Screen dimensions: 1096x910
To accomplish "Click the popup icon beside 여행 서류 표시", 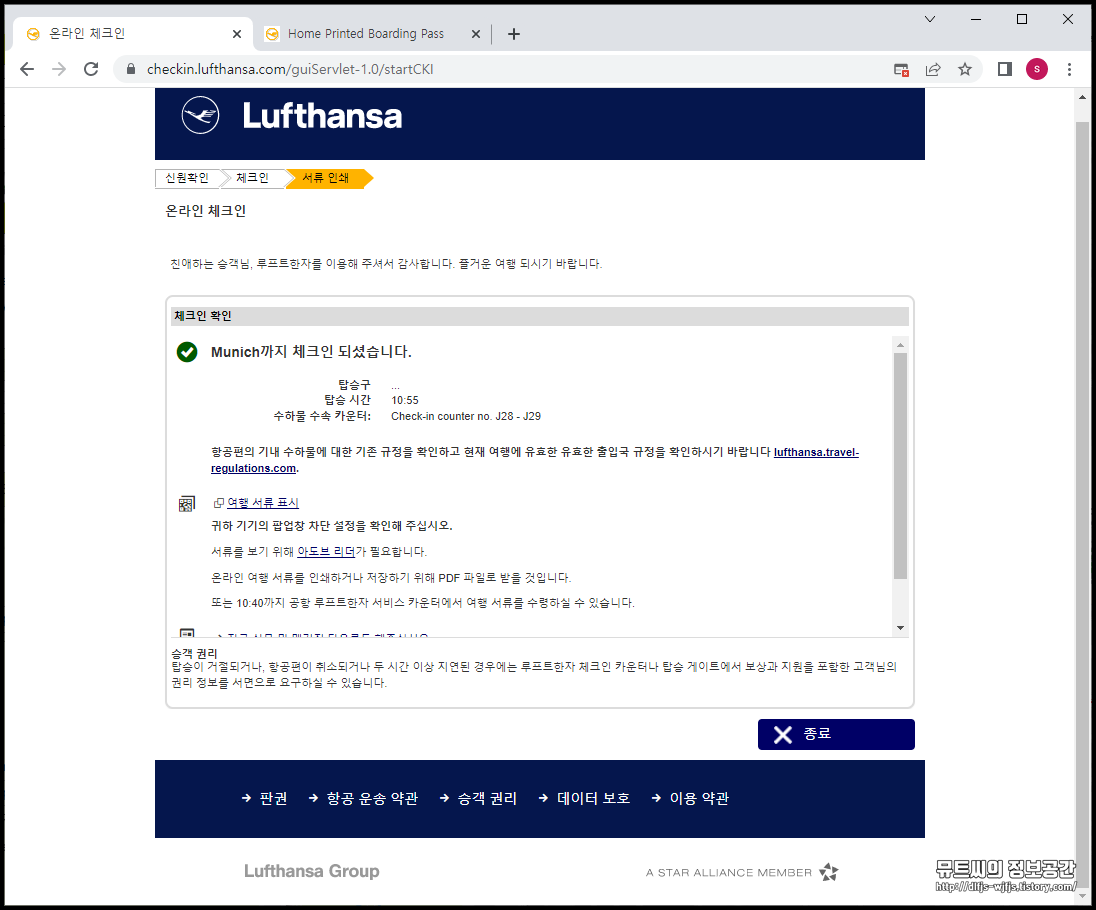I will 219,503.
